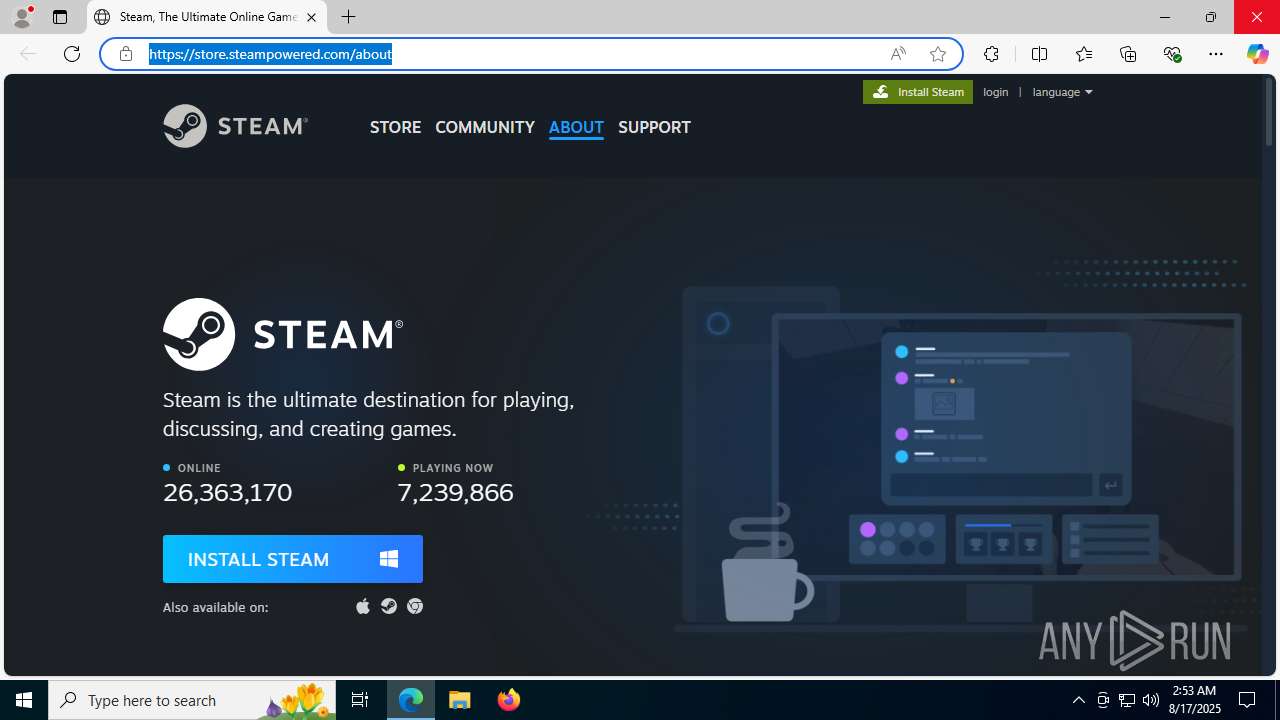Viewport: 1280px width, 720px height.
Task: Choose the SteamOS download icon
Action: [x=389, y=606]
